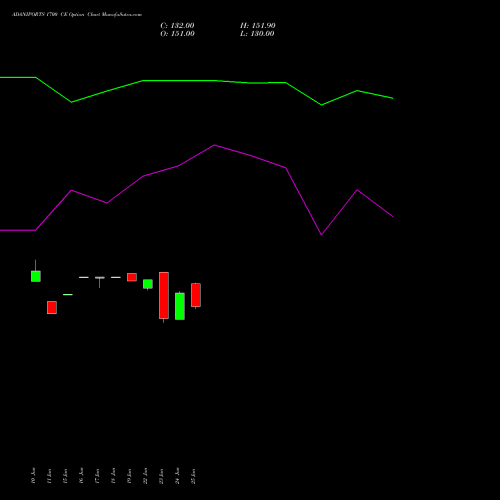This screenshot has height=500, width=500.
Task: Click the tall green candlestick beside tallest red
Action: coord(180,306)
